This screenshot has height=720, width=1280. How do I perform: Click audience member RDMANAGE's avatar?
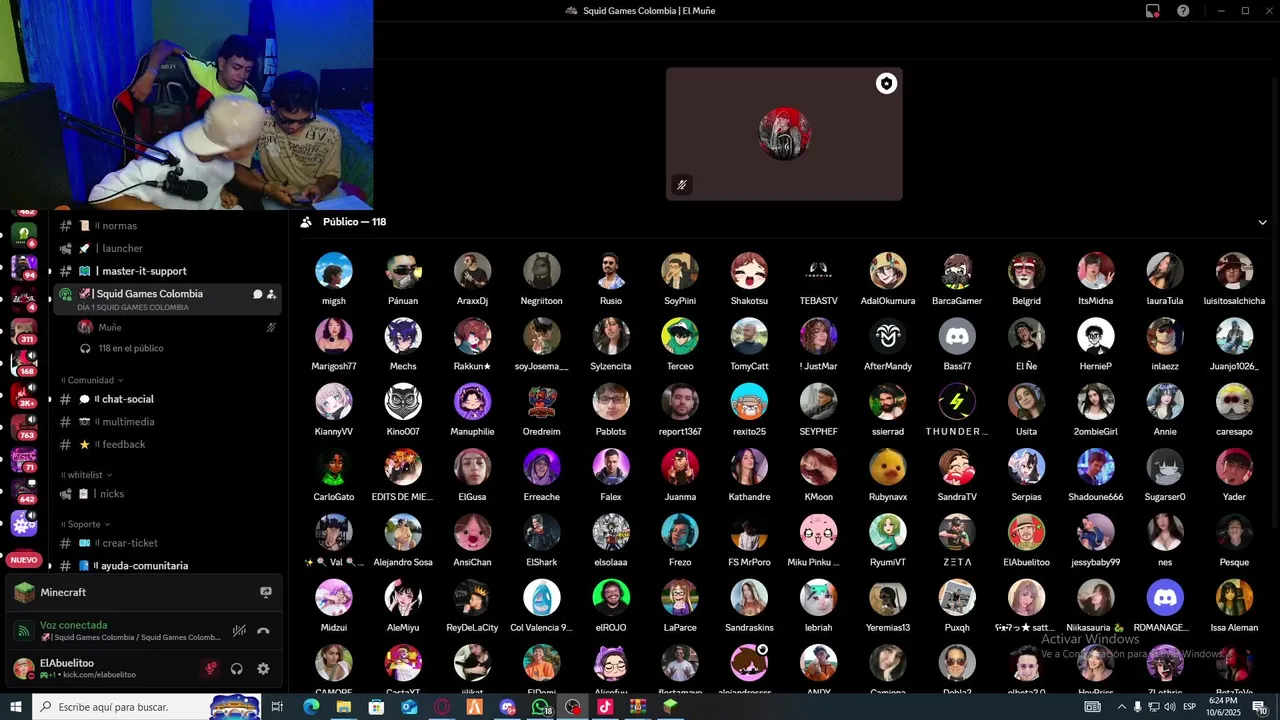1165,598
